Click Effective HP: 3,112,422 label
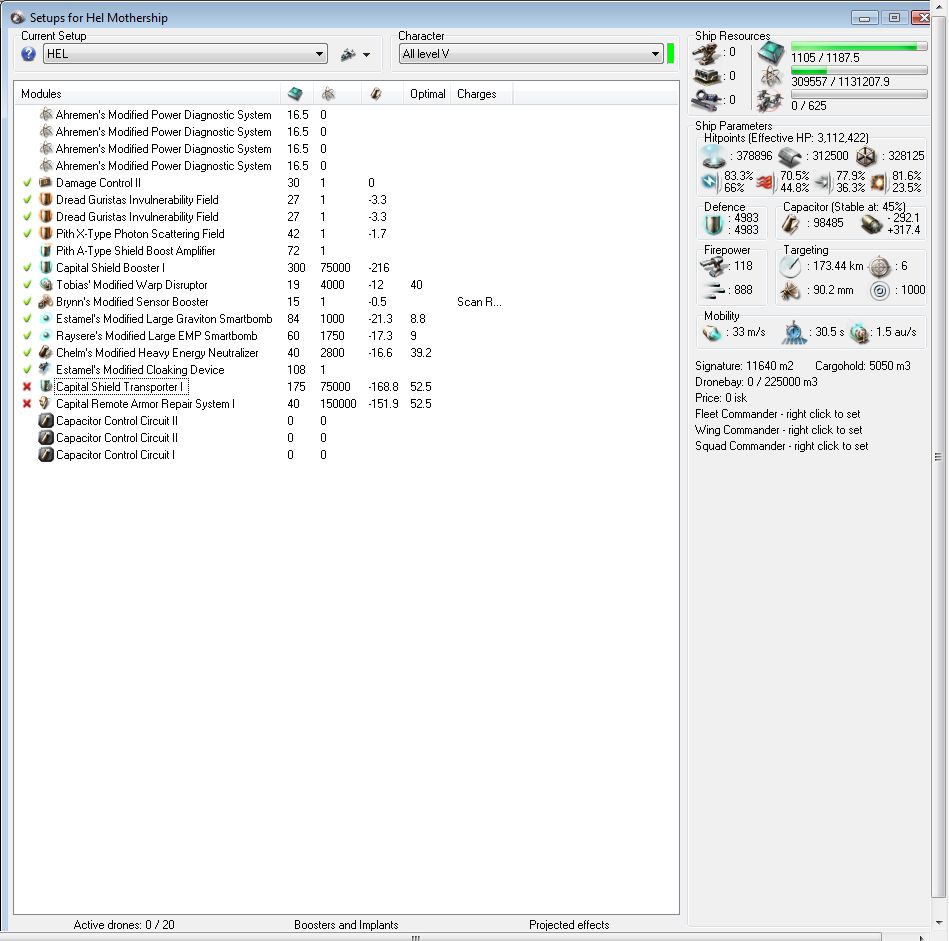The height and width of the screenshot is (941, 949). pos(808,137)
